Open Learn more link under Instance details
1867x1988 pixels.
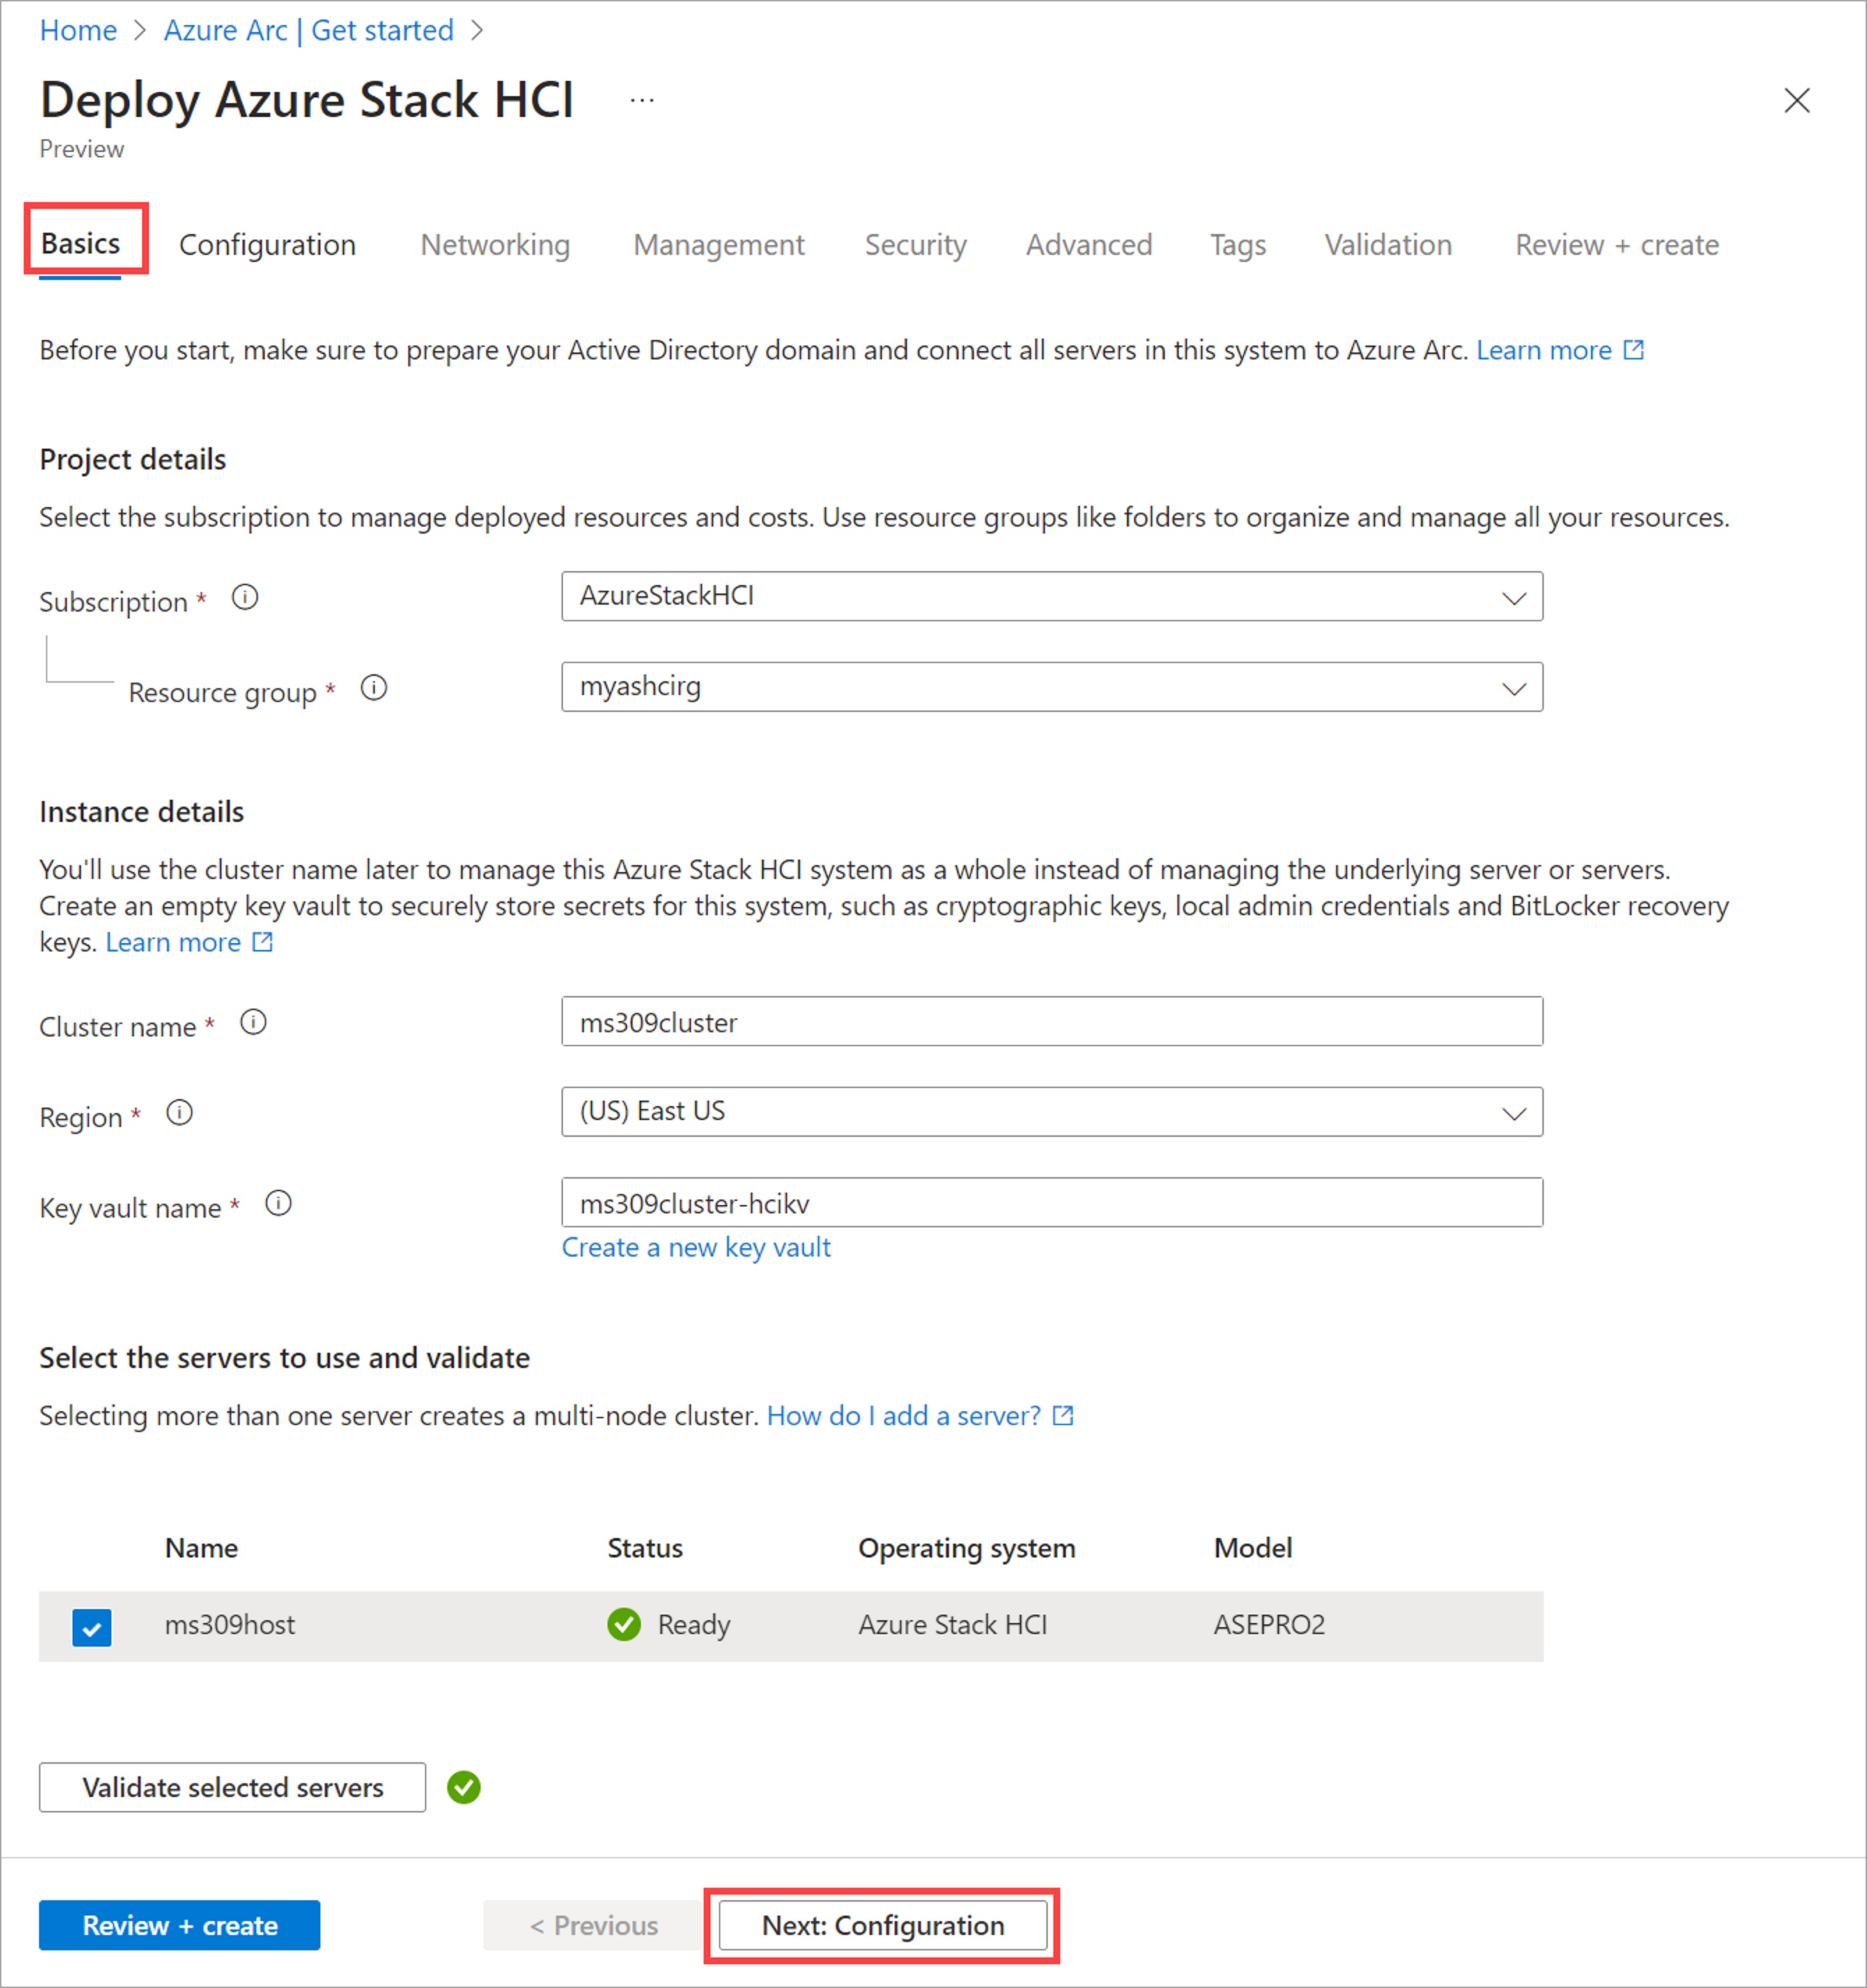tap(189, 942)
